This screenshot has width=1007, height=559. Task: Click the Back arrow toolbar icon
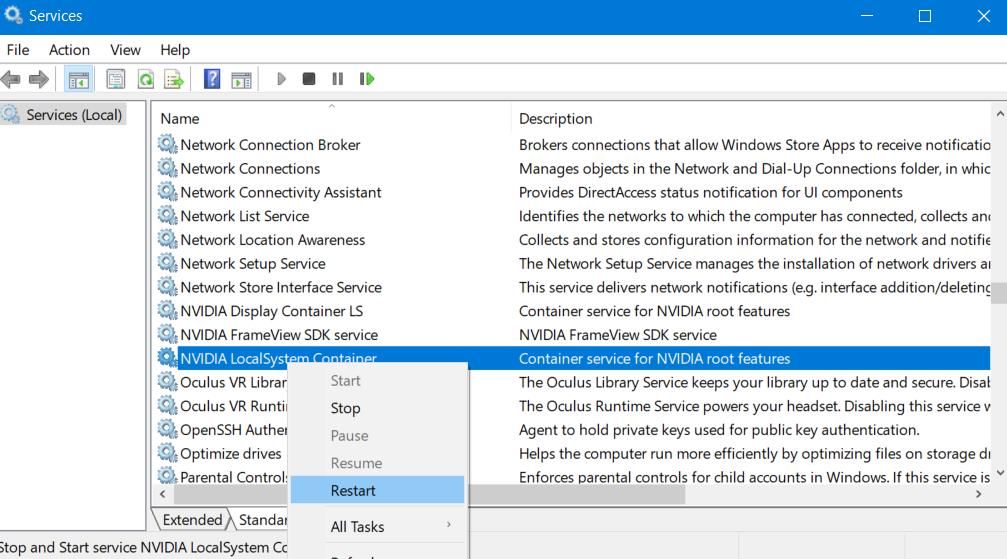point(11,79)
